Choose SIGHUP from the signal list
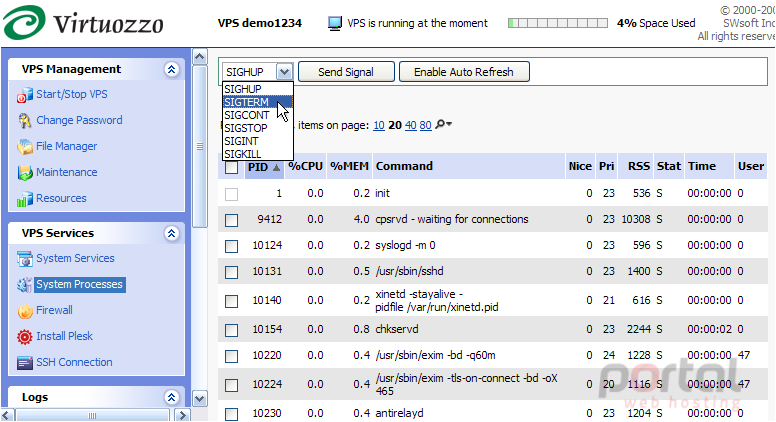 click(x=258, y=89)
